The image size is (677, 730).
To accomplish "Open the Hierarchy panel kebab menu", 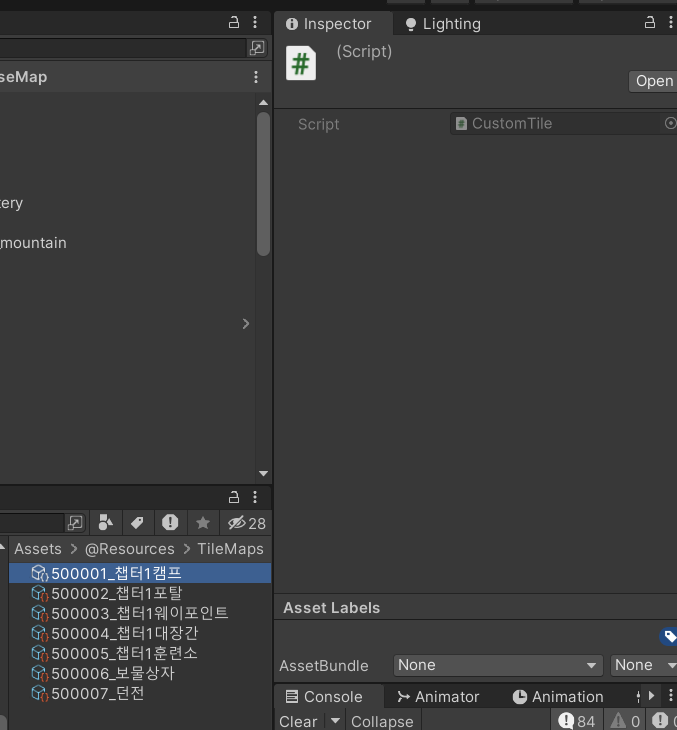I will pos(255,22).
